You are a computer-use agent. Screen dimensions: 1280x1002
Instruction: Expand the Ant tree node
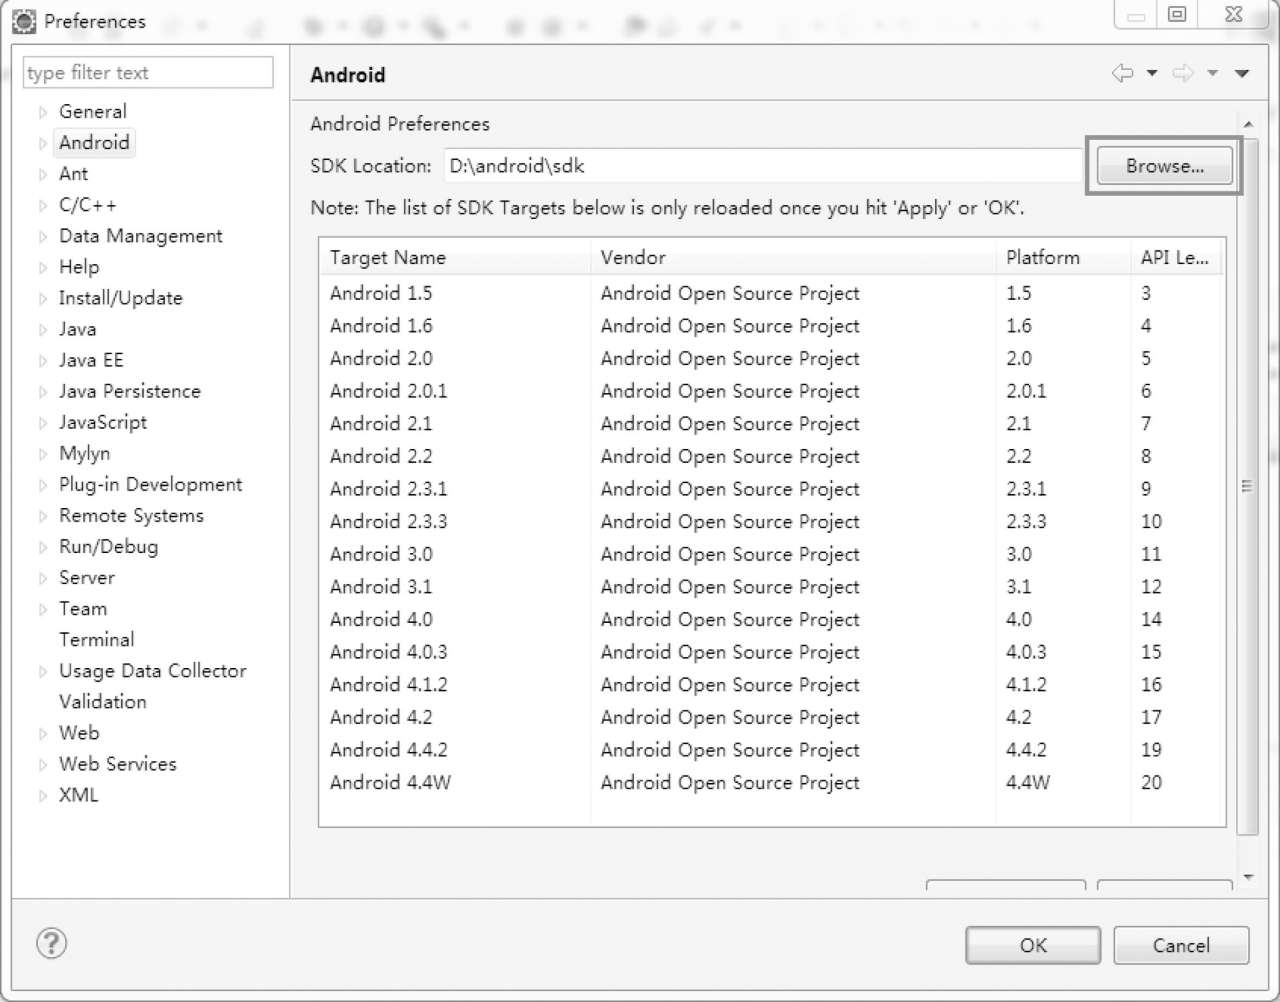tap(42, 174)
